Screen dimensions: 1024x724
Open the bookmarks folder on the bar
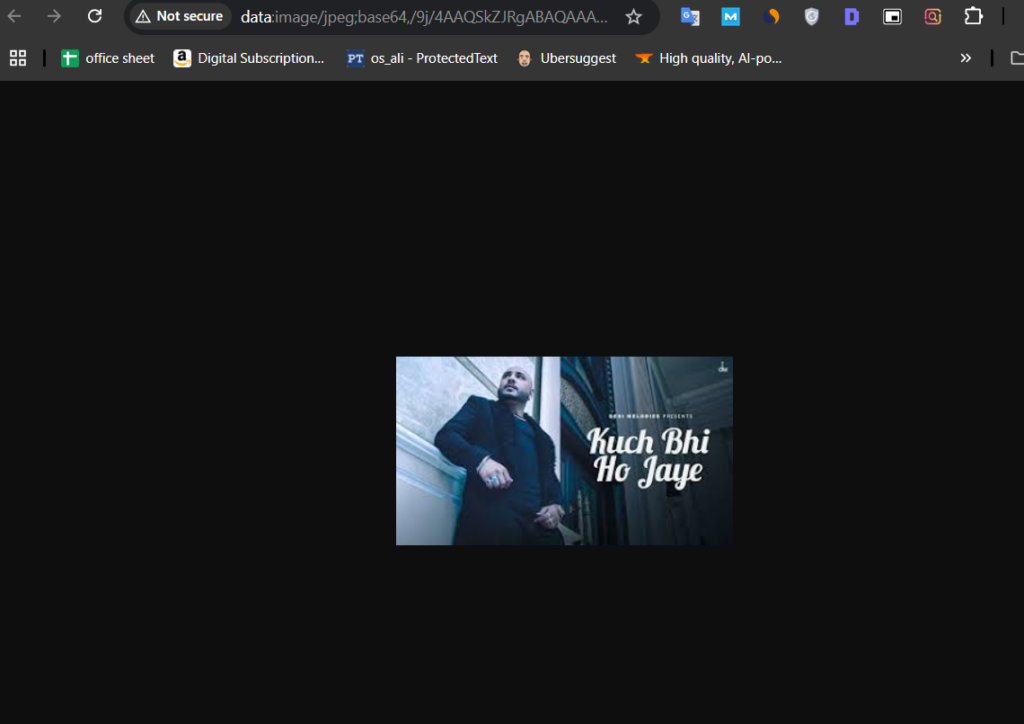1017,58
